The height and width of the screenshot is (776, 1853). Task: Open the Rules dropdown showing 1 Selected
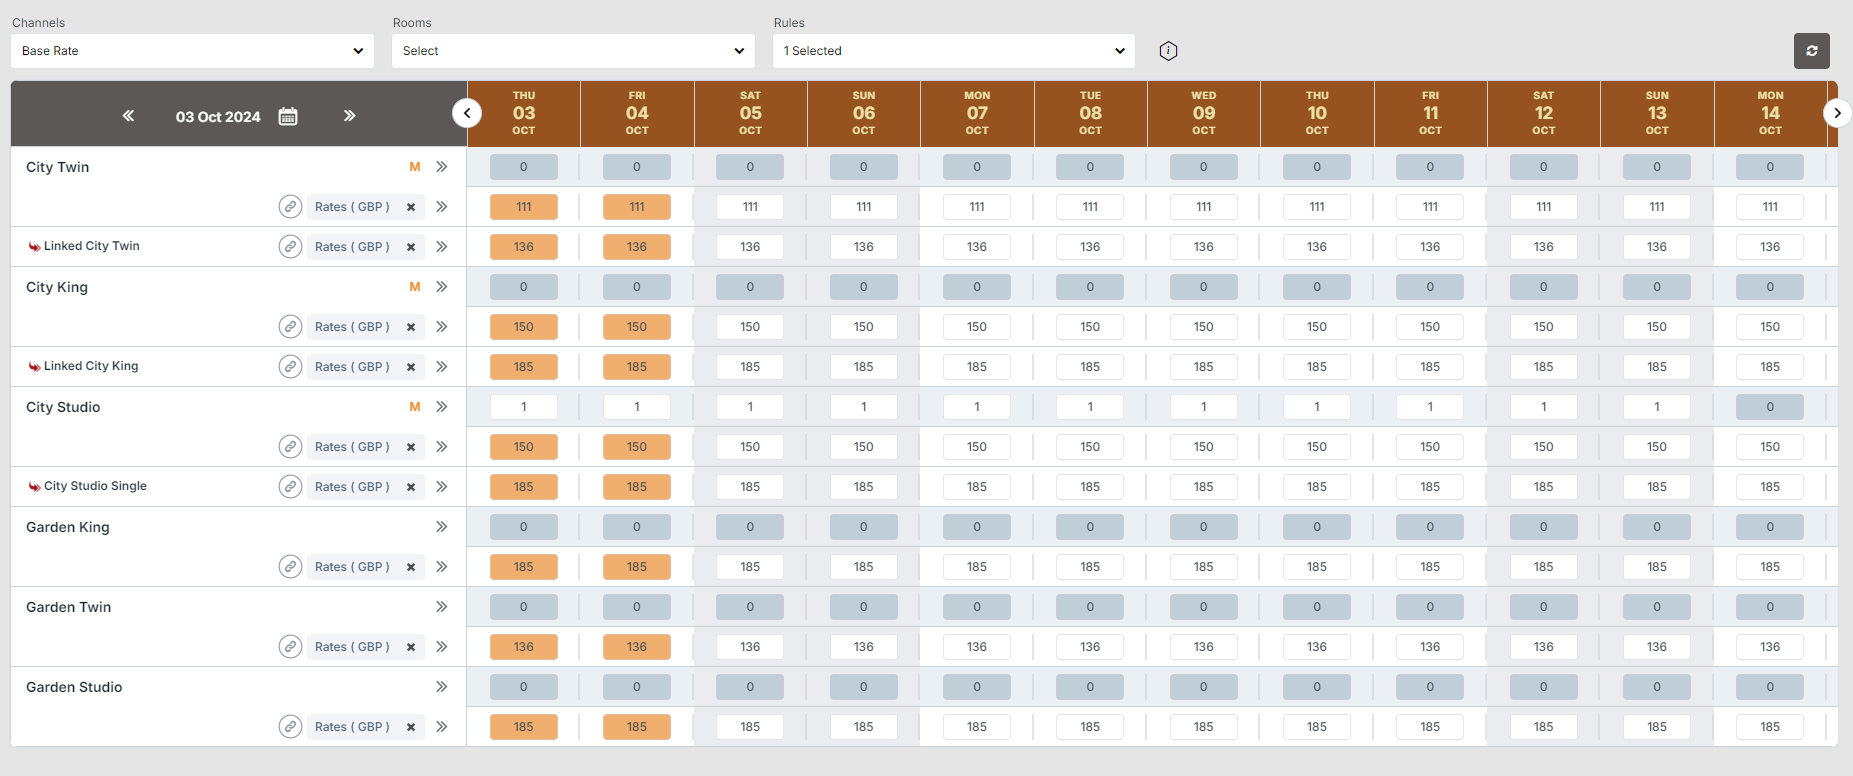pos(954,51)
